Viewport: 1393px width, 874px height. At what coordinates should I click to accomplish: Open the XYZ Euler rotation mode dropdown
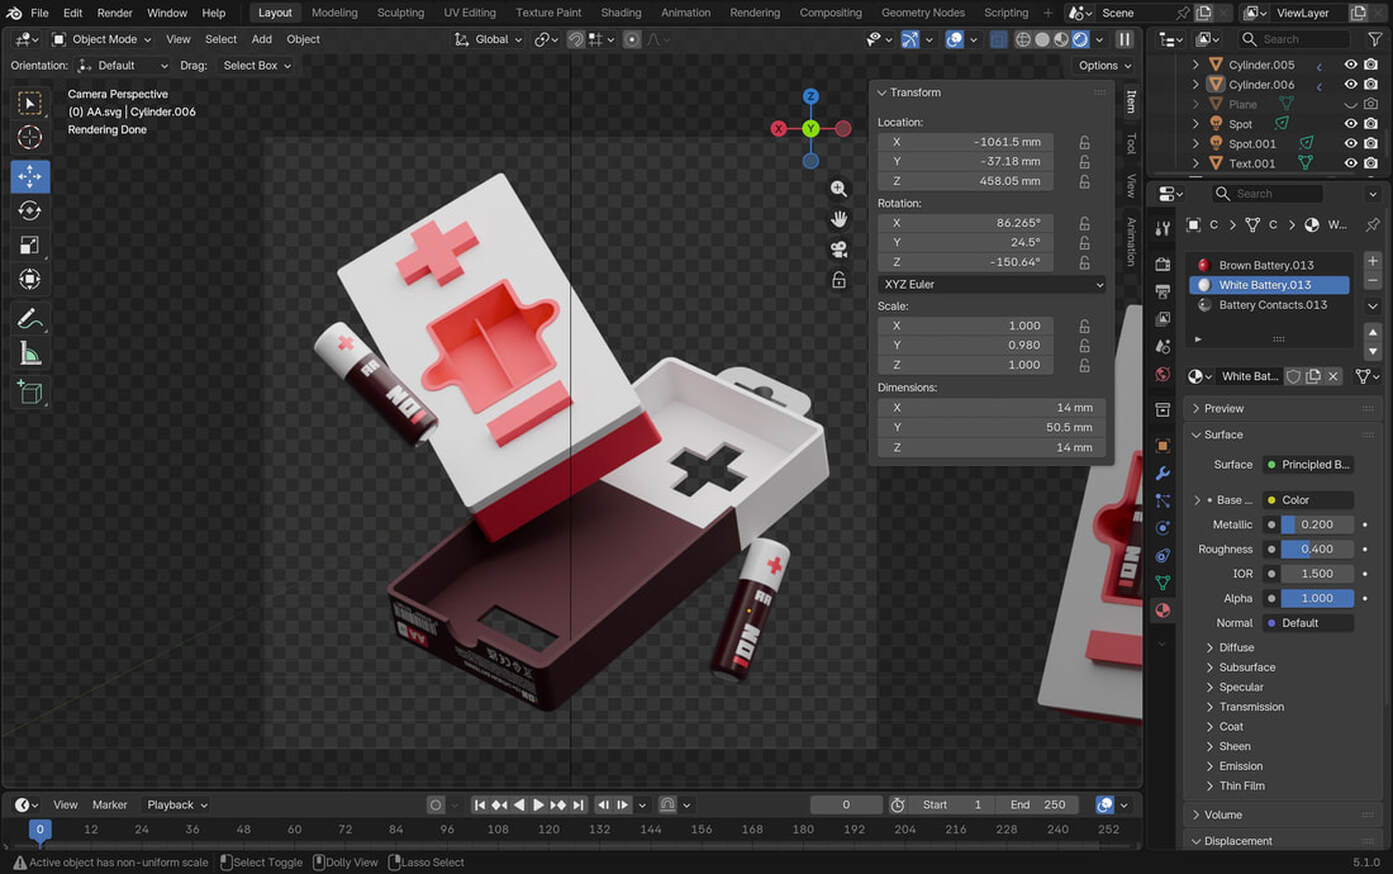pos(992,284)
